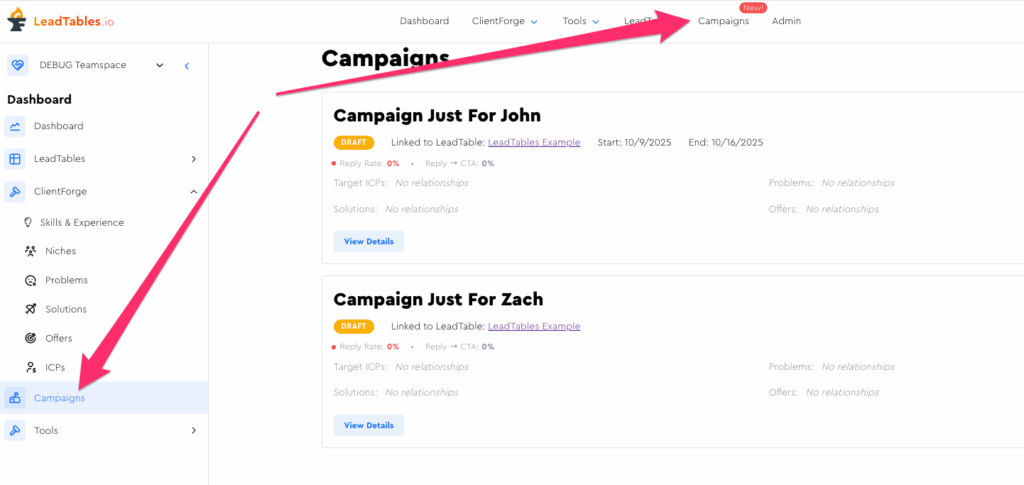Collapse the ClientForge sidebar section
Image resolution: width=1024 pixels, height=485 pixels.
coord(193,191)
